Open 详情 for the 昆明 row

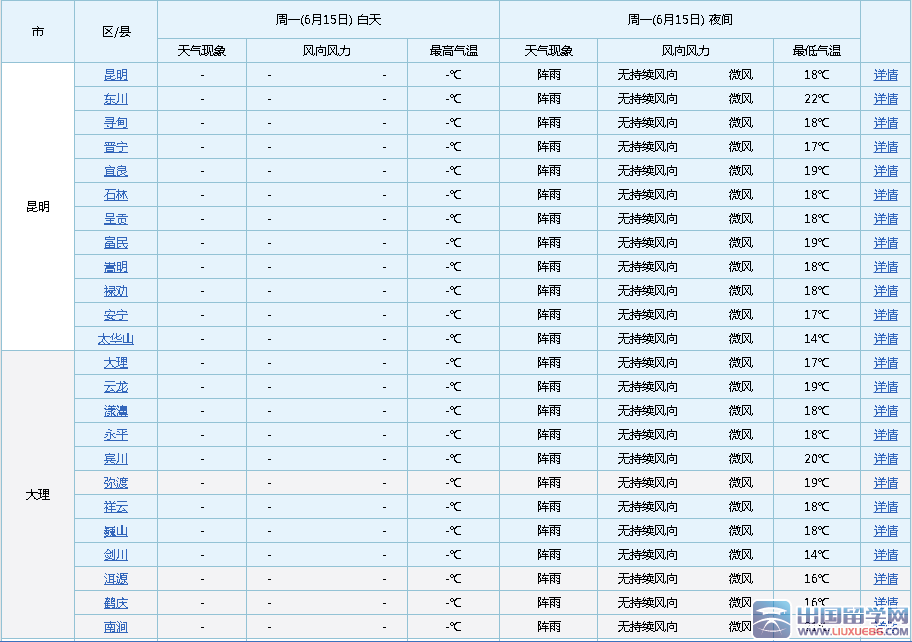coord(886,75)
